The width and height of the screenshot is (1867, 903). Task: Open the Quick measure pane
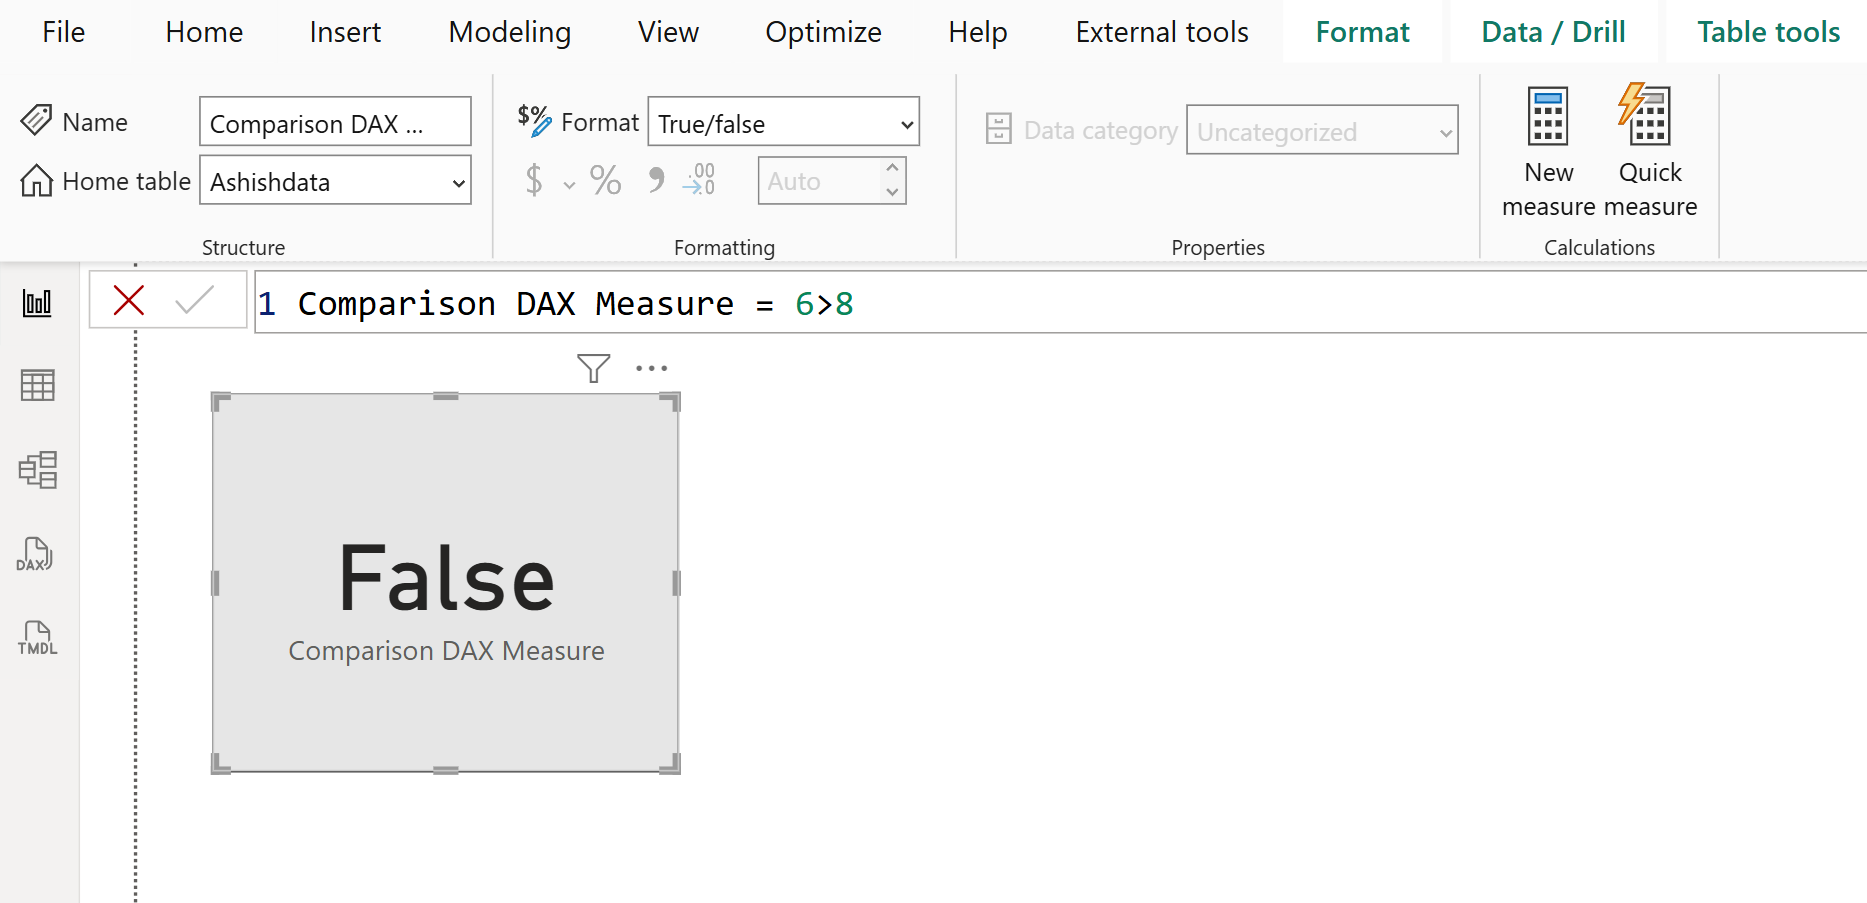[1648, 150]
